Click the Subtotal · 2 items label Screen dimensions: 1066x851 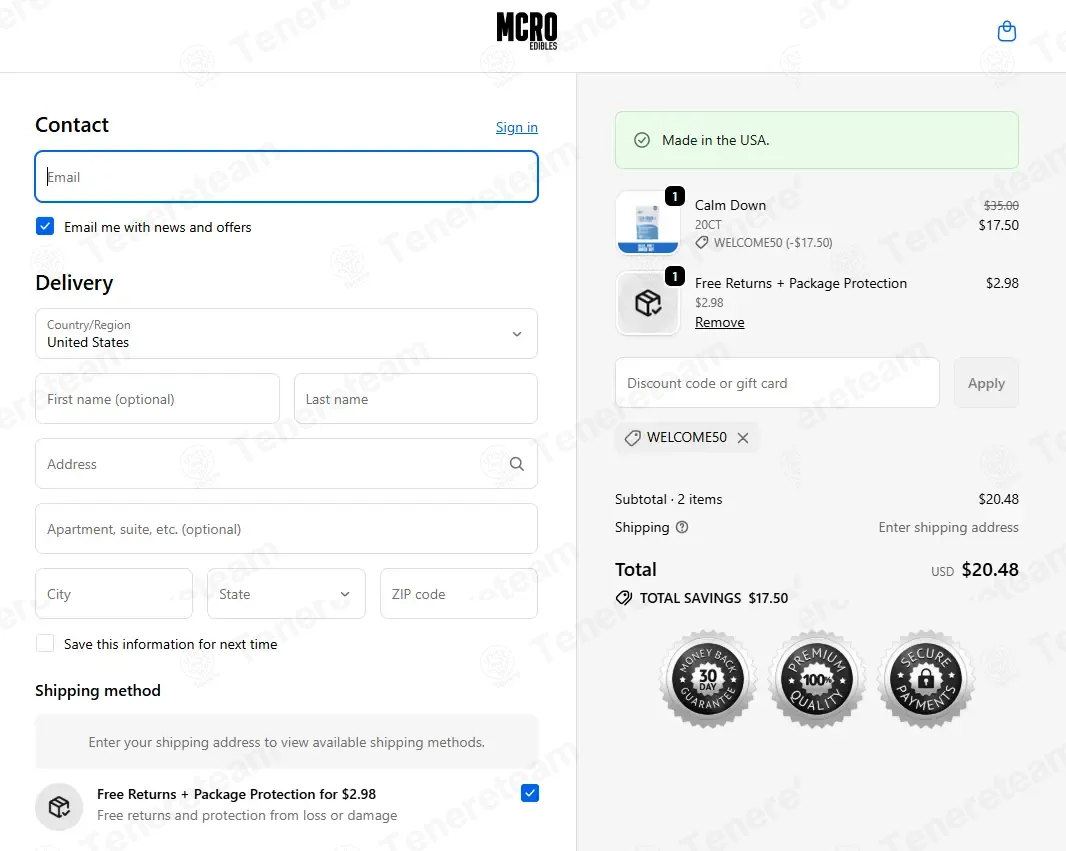click(x=668, y=499)
